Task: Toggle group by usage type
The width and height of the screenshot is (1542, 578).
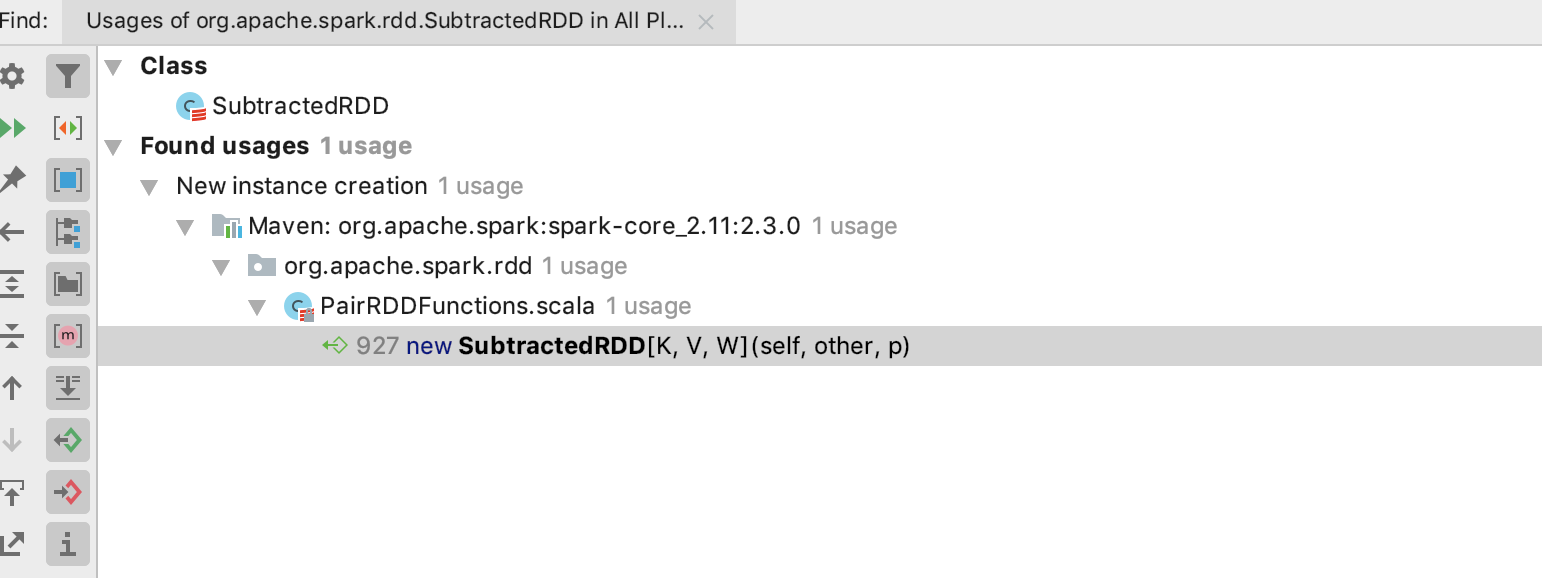Action: click(68, 180)
